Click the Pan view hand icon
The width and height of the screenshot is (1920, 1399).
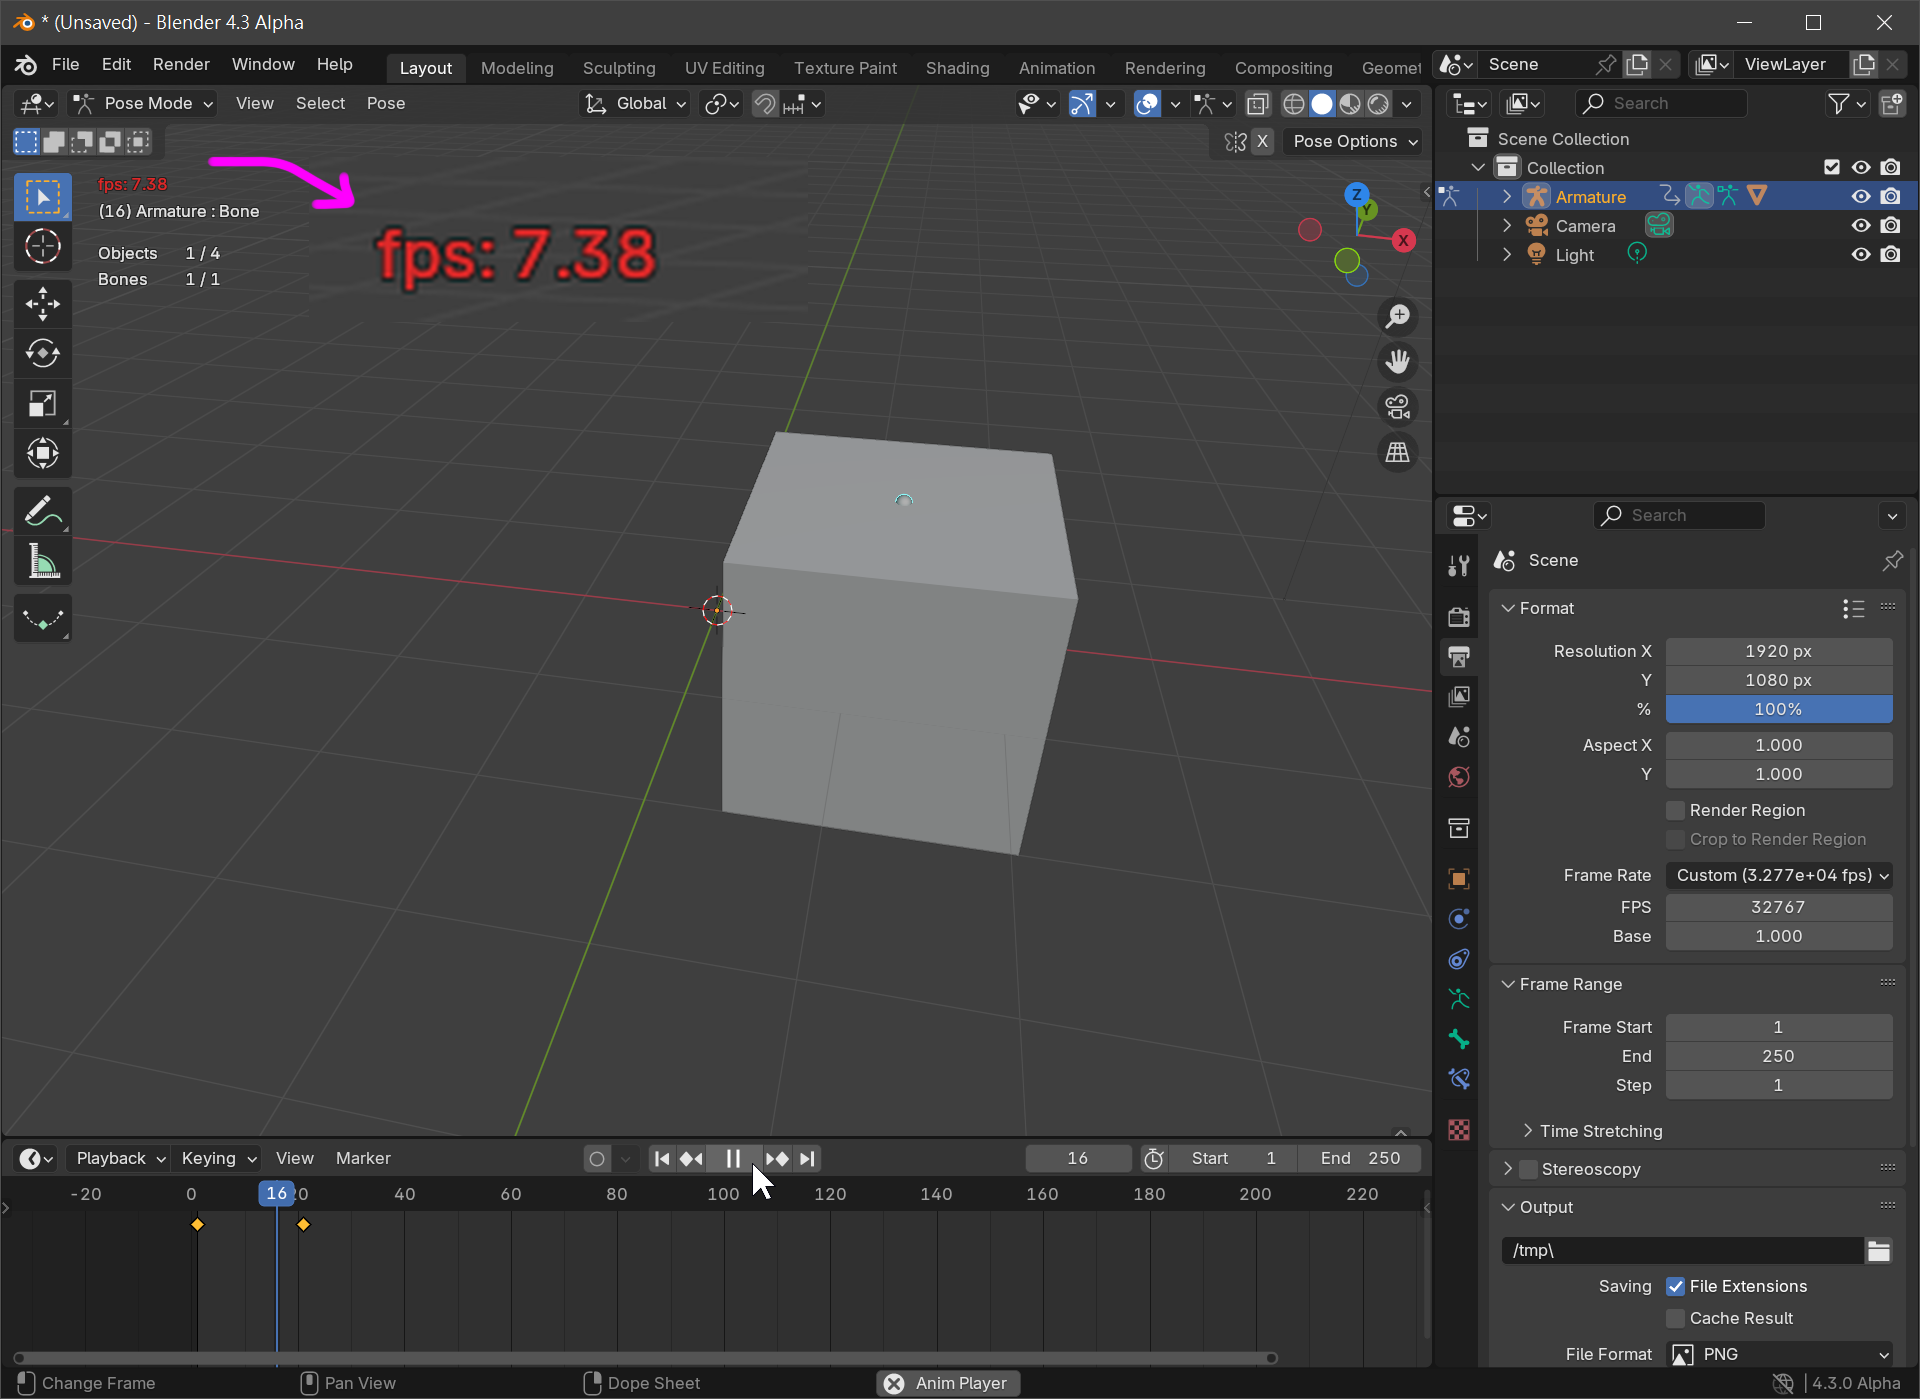(1397, 362)
